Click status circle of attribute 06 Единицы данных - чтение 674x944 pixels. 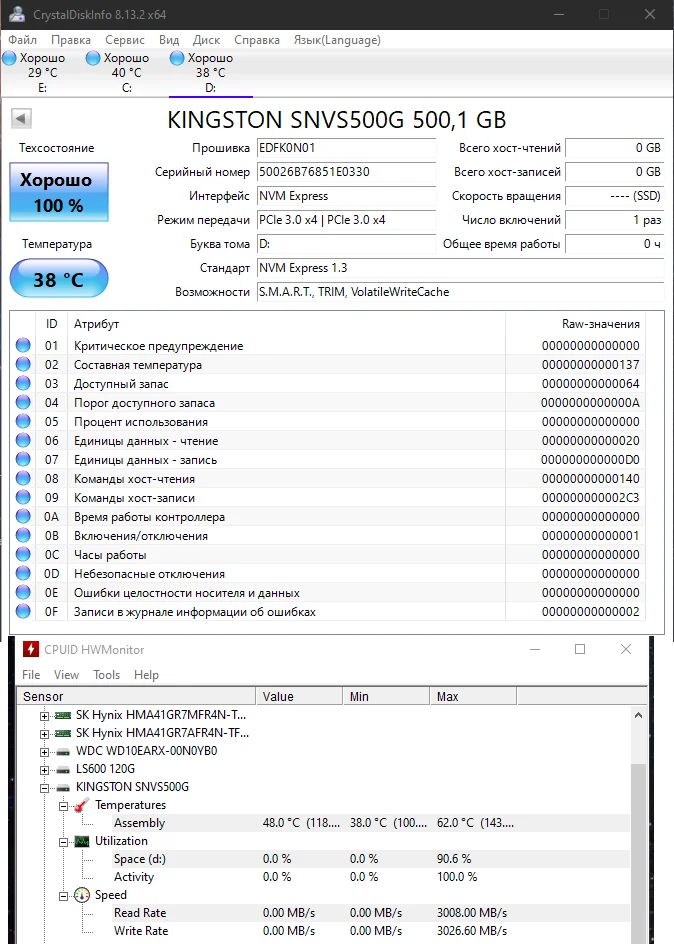pos(23,440)
